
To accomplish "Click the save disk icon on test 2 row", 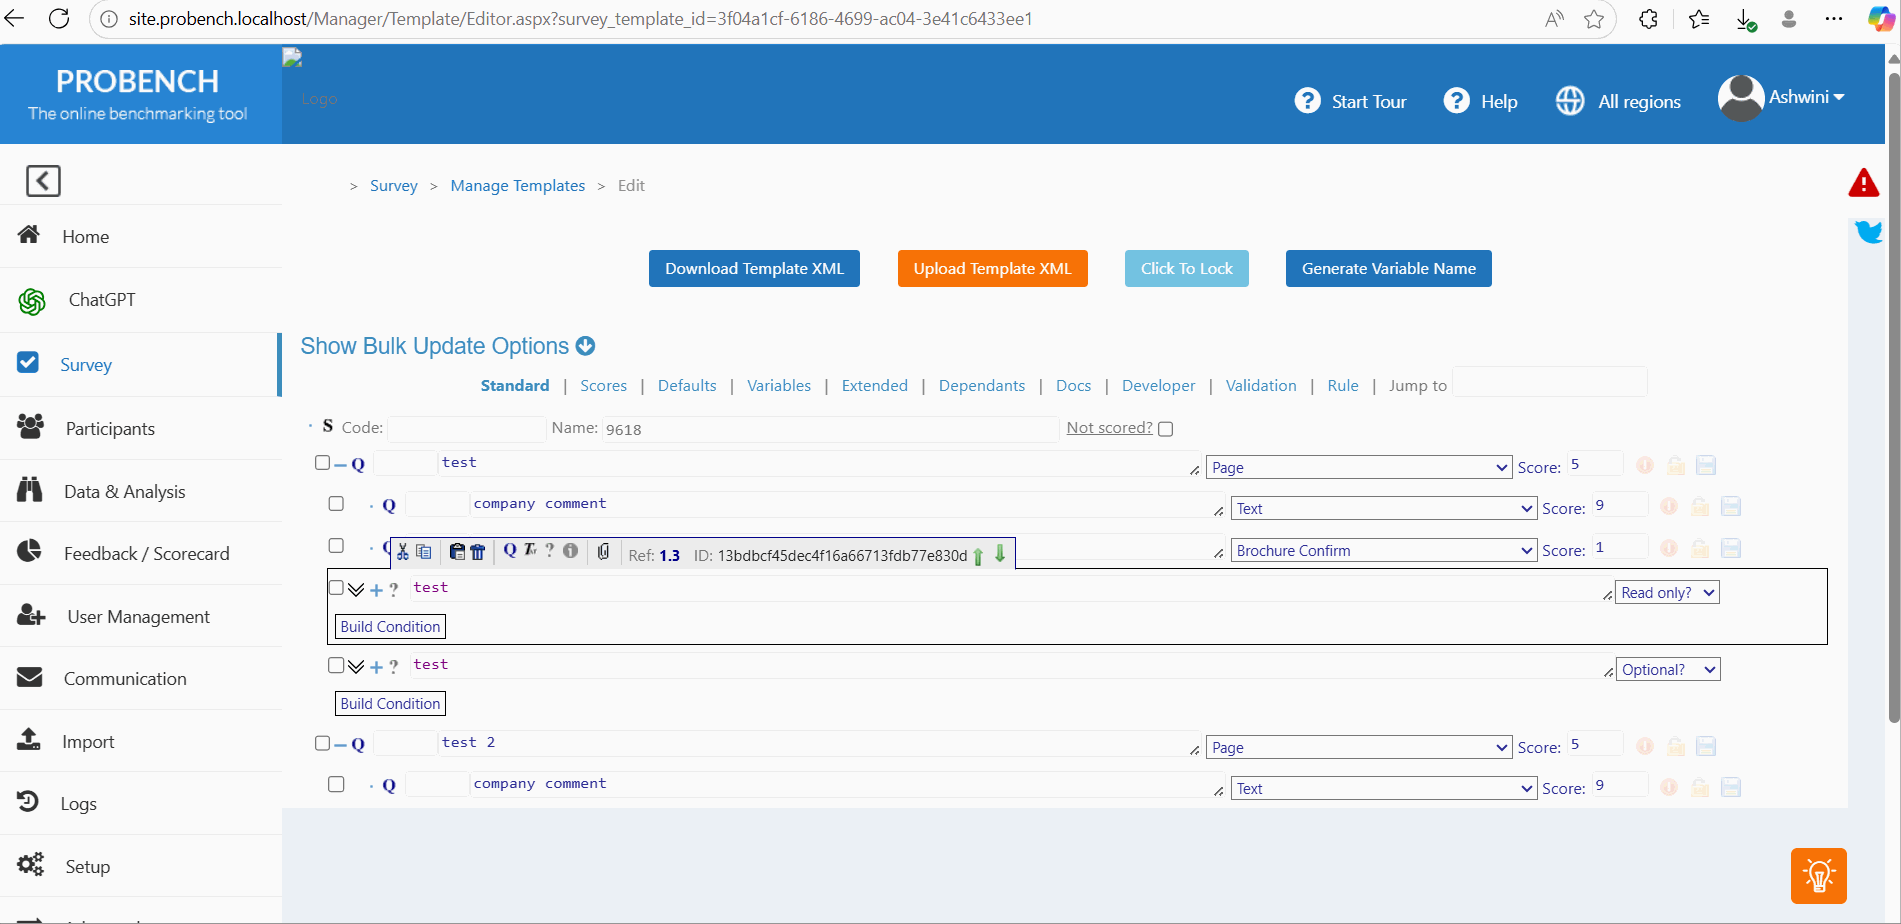I will 1707,746.
